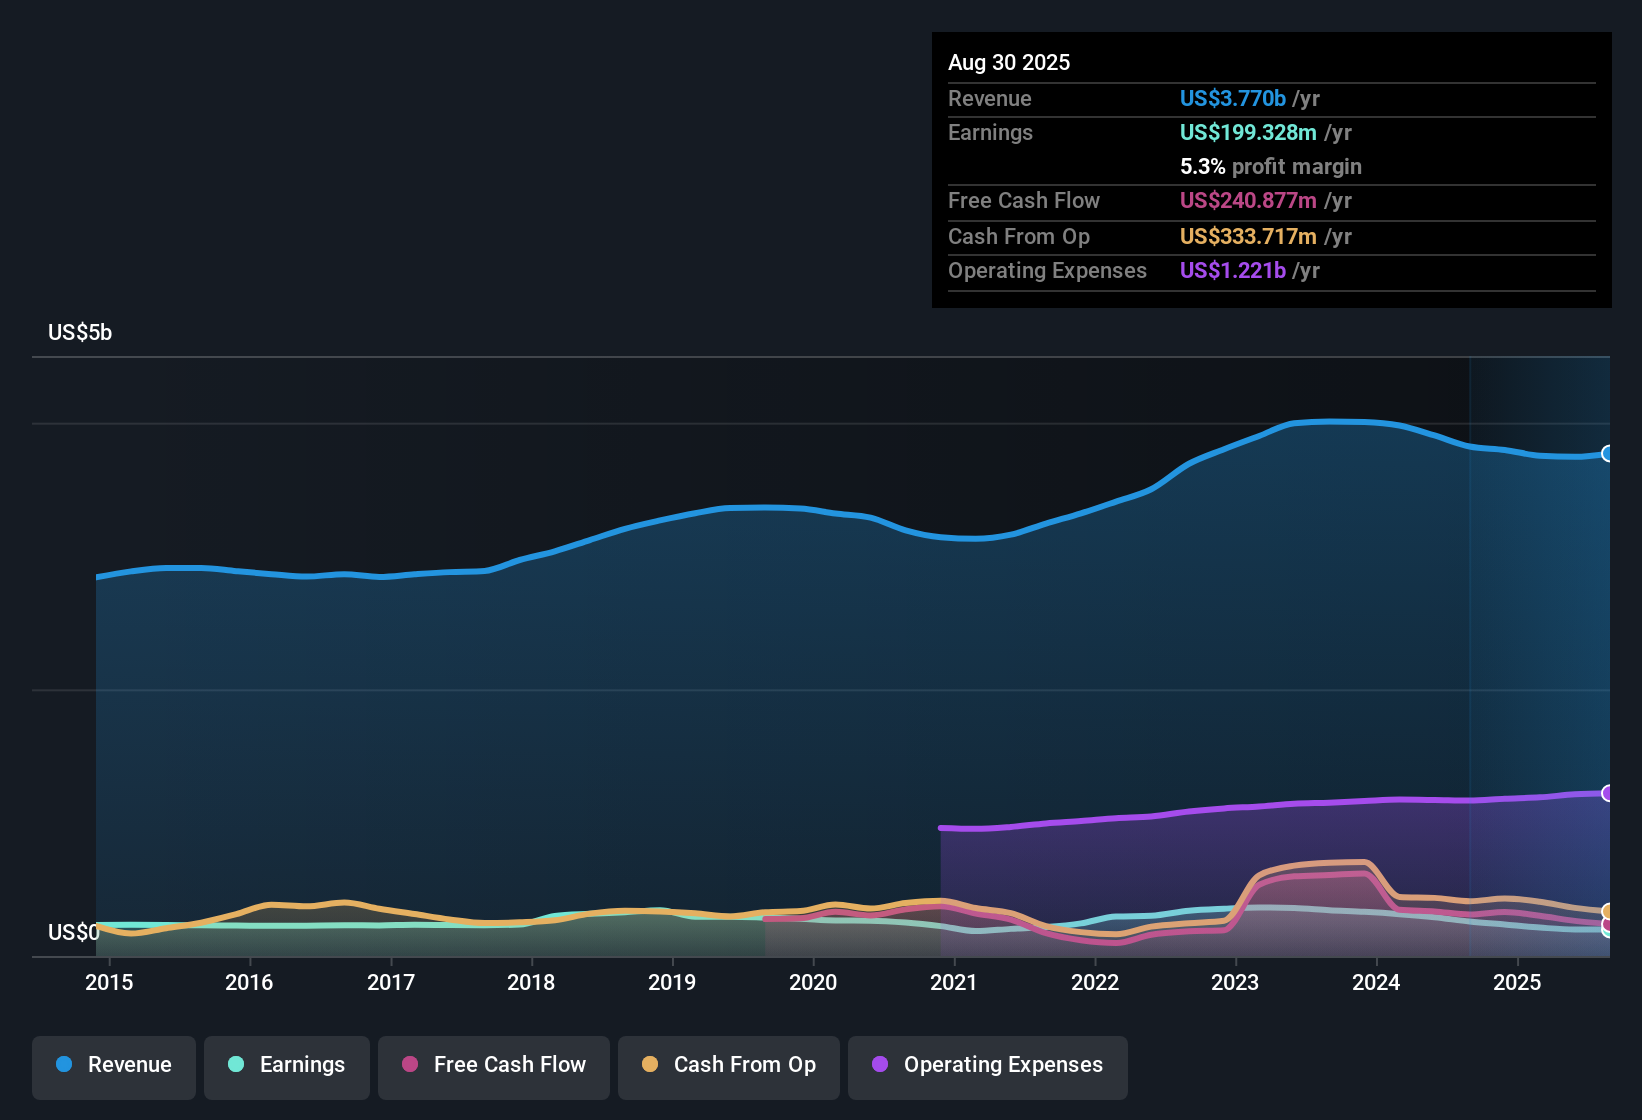Click the 2023 x-axis label

(x=1235, y=983)
